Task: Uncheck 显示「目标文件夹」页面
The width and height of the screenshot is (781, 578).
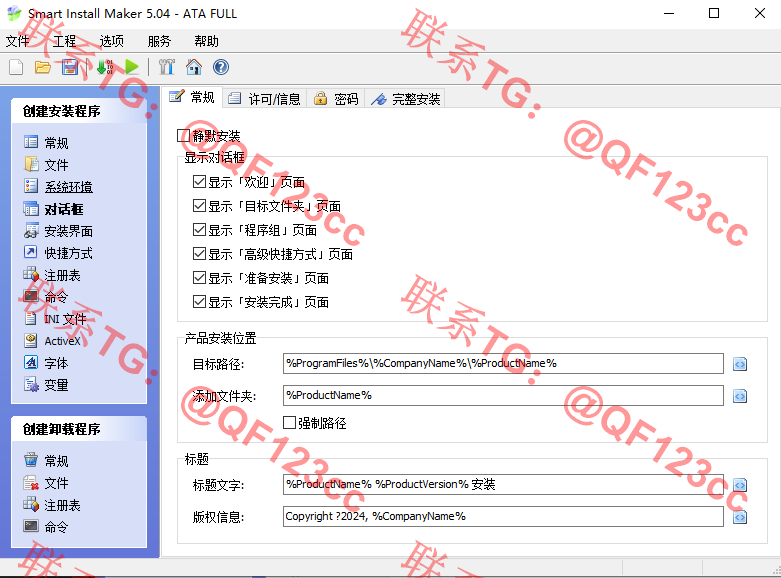Action: [199, 205]
